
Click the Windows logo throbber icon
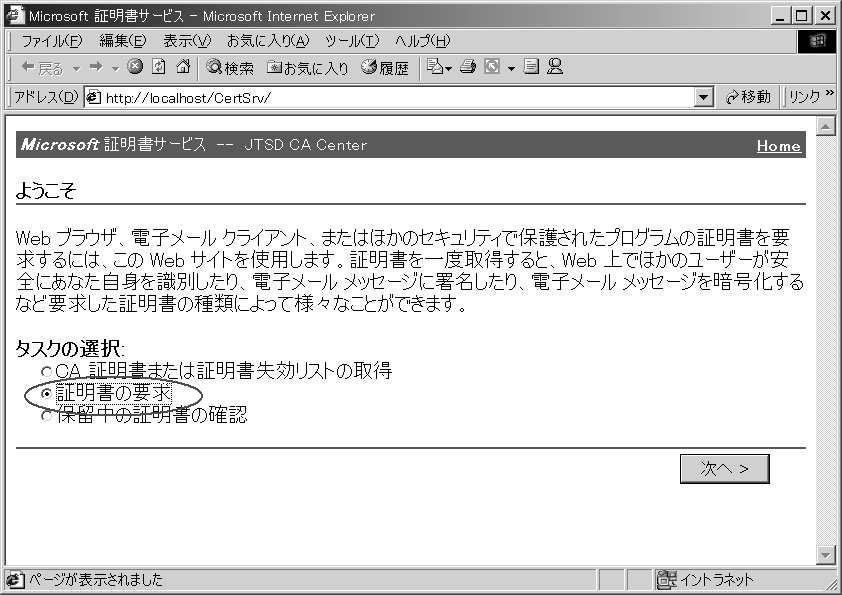click(x=817, y=41)
